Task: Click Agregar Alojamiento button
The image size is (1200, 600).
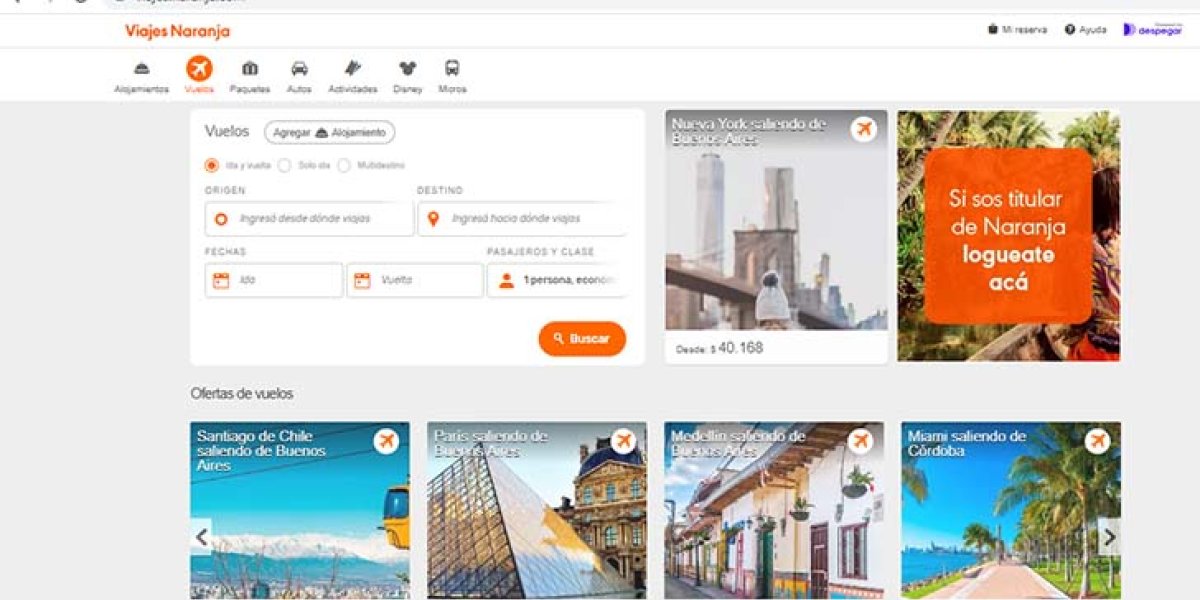Action: point(329,132)
